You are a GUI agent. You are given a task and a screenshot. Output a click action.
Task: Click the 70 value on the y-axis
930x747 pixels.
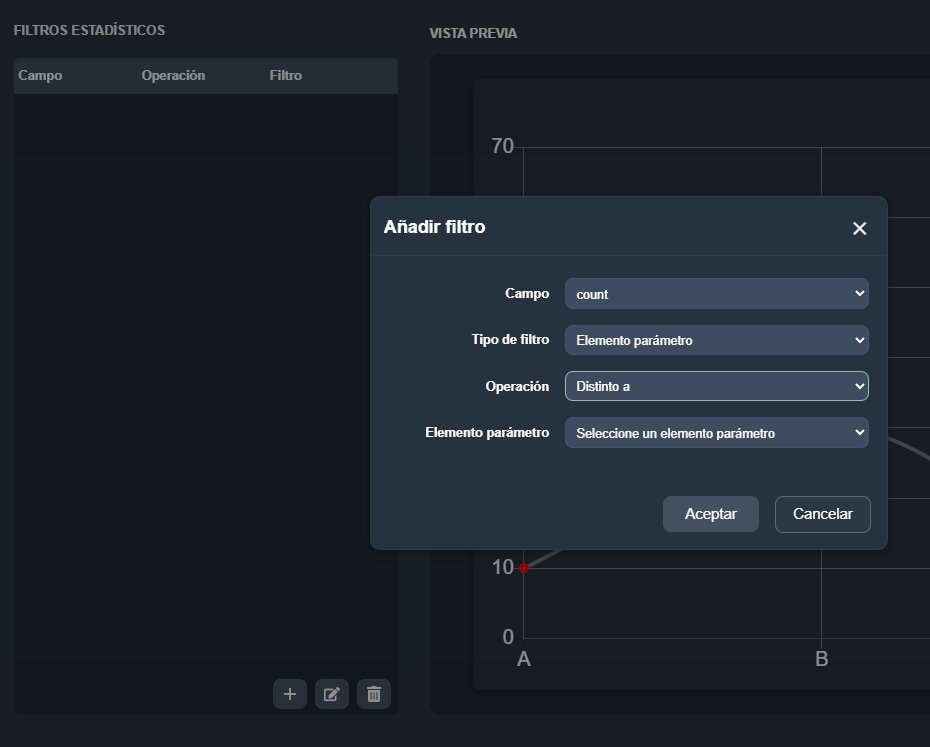502,146
